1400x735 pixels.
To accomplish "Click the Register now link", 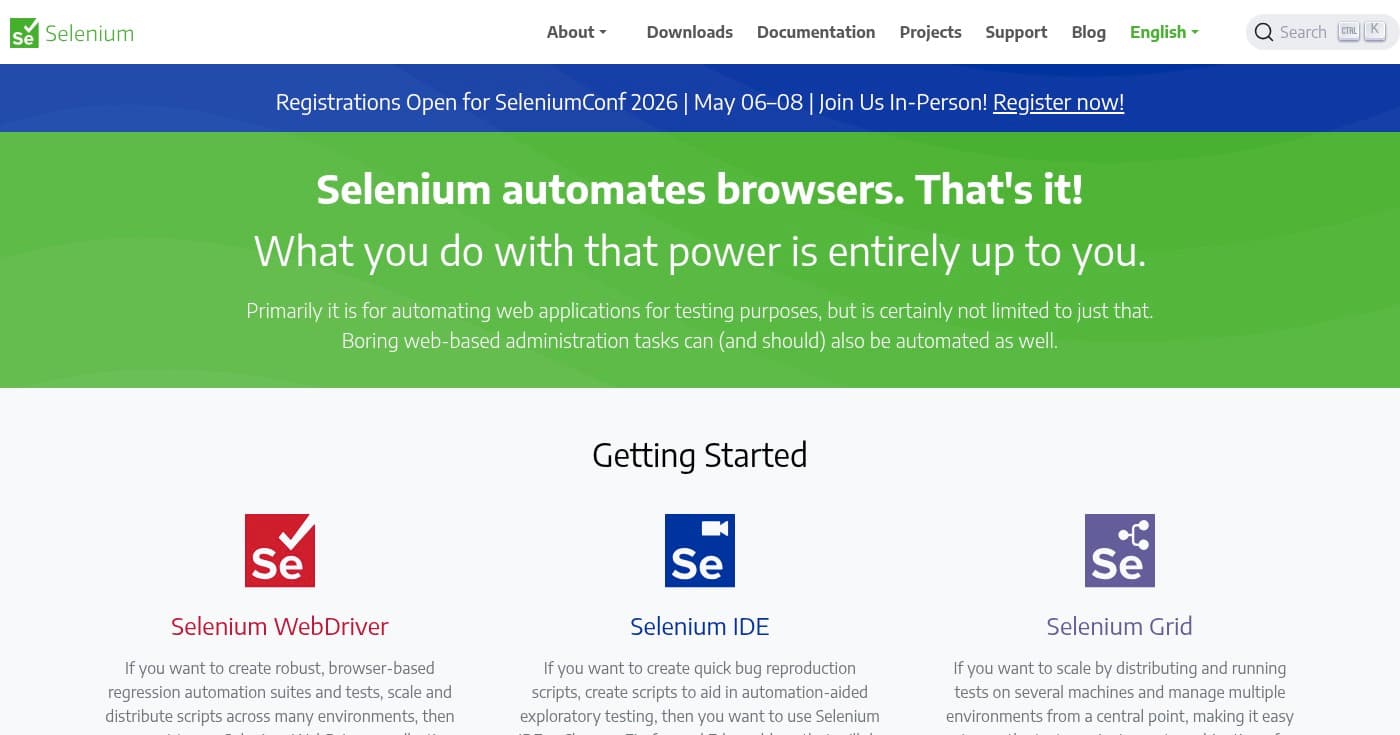I will tap(1058, 102).
